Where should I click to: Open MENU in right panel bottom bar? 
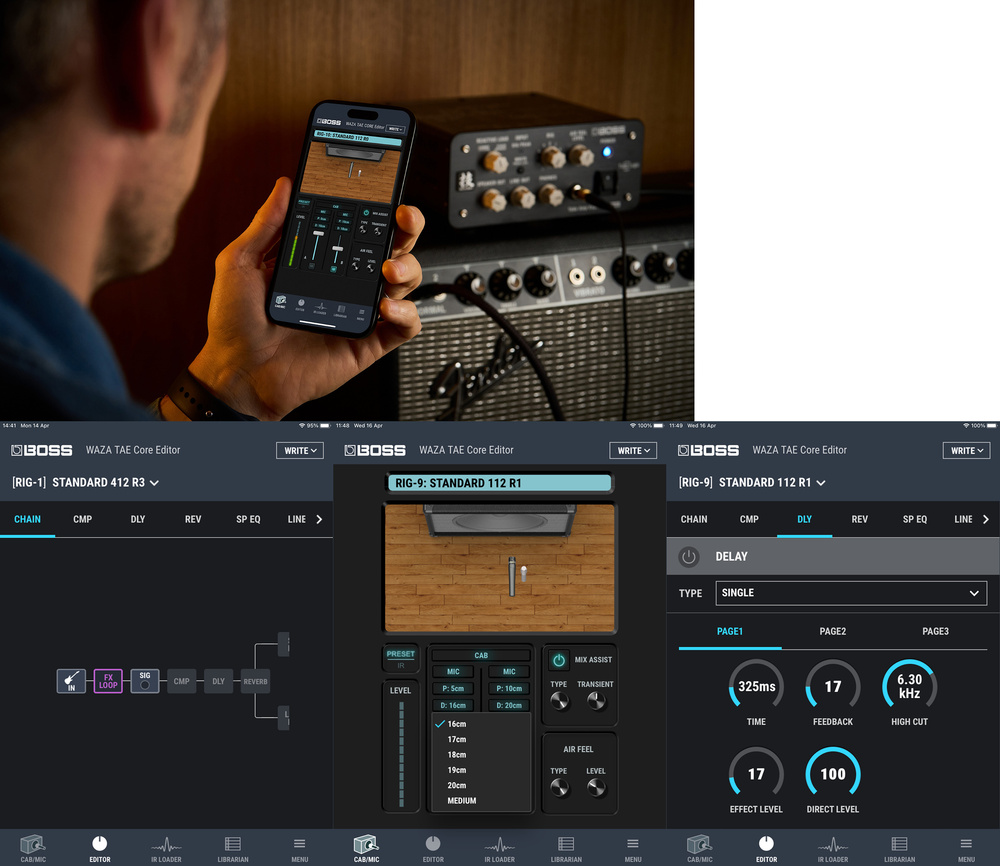coord(966,849)
